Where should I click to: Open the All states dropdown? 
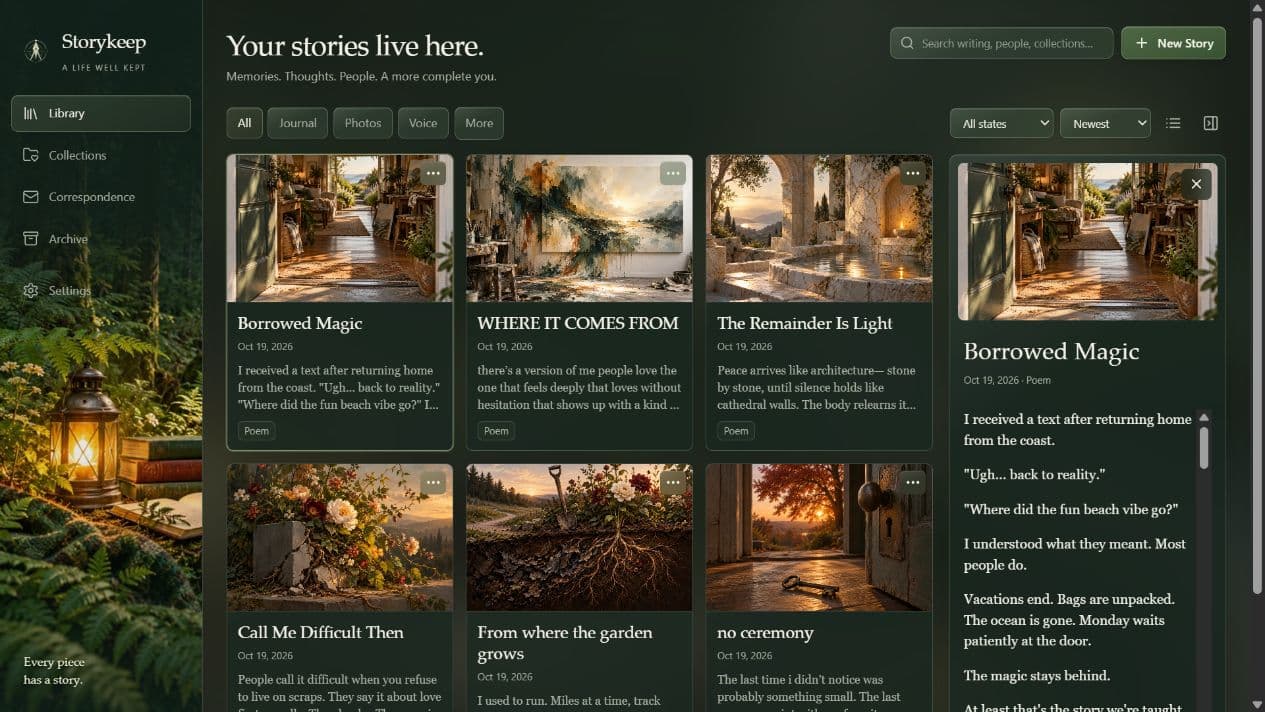[x=1001, y=123]
